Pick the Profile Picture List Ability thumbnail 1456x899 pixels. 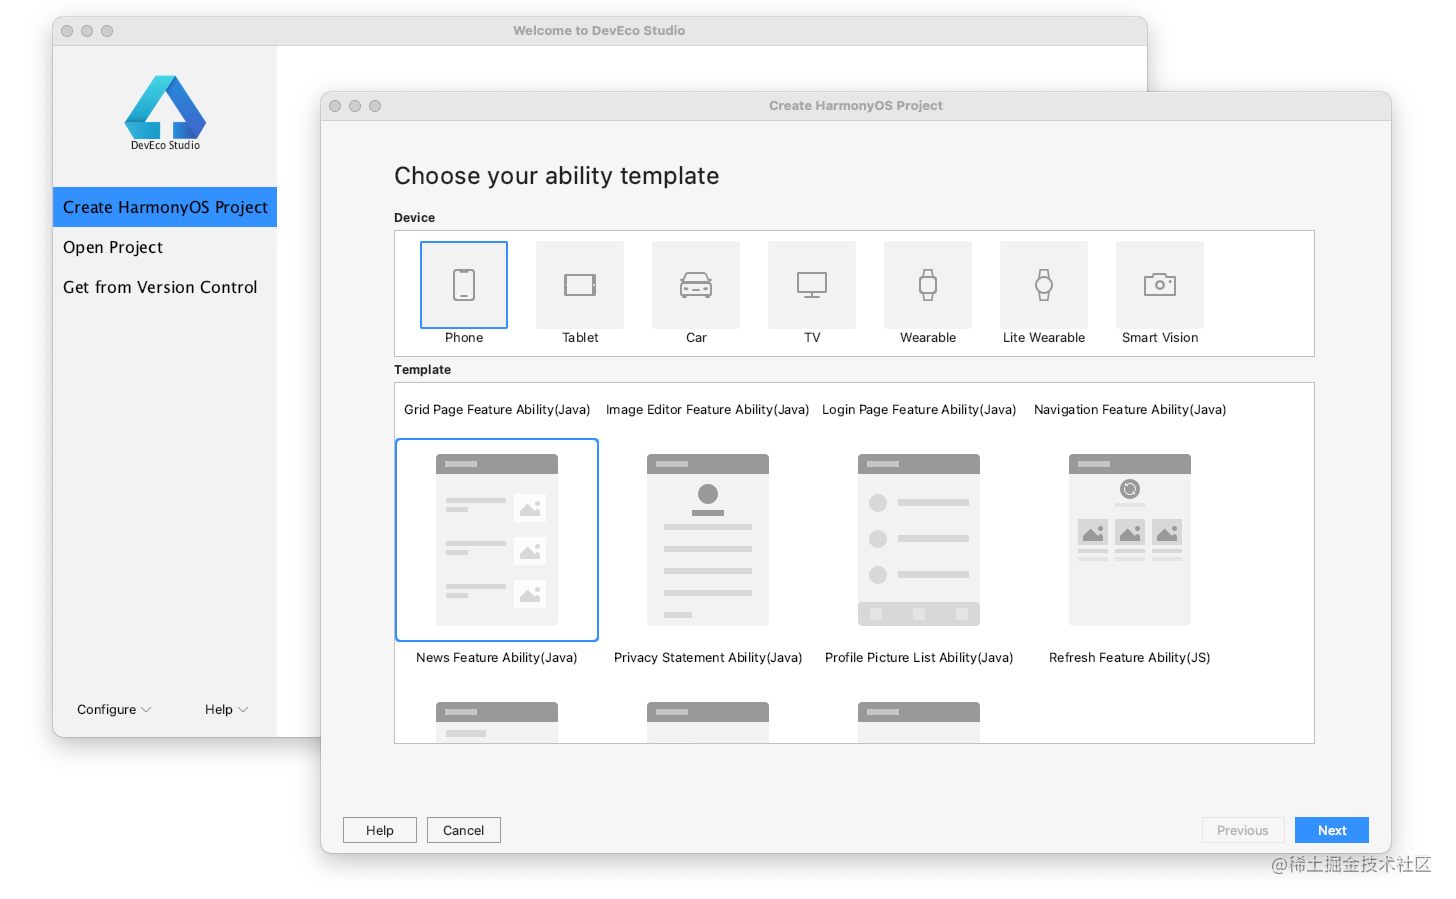click(919, 540)
